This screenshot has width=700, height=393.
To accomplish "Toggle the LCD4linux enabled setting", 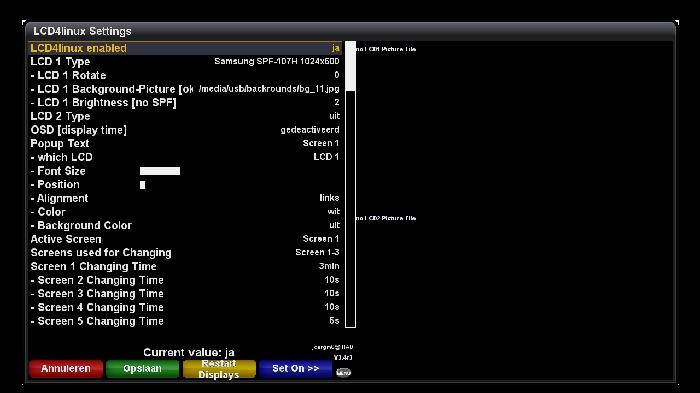I will [185, 48].
